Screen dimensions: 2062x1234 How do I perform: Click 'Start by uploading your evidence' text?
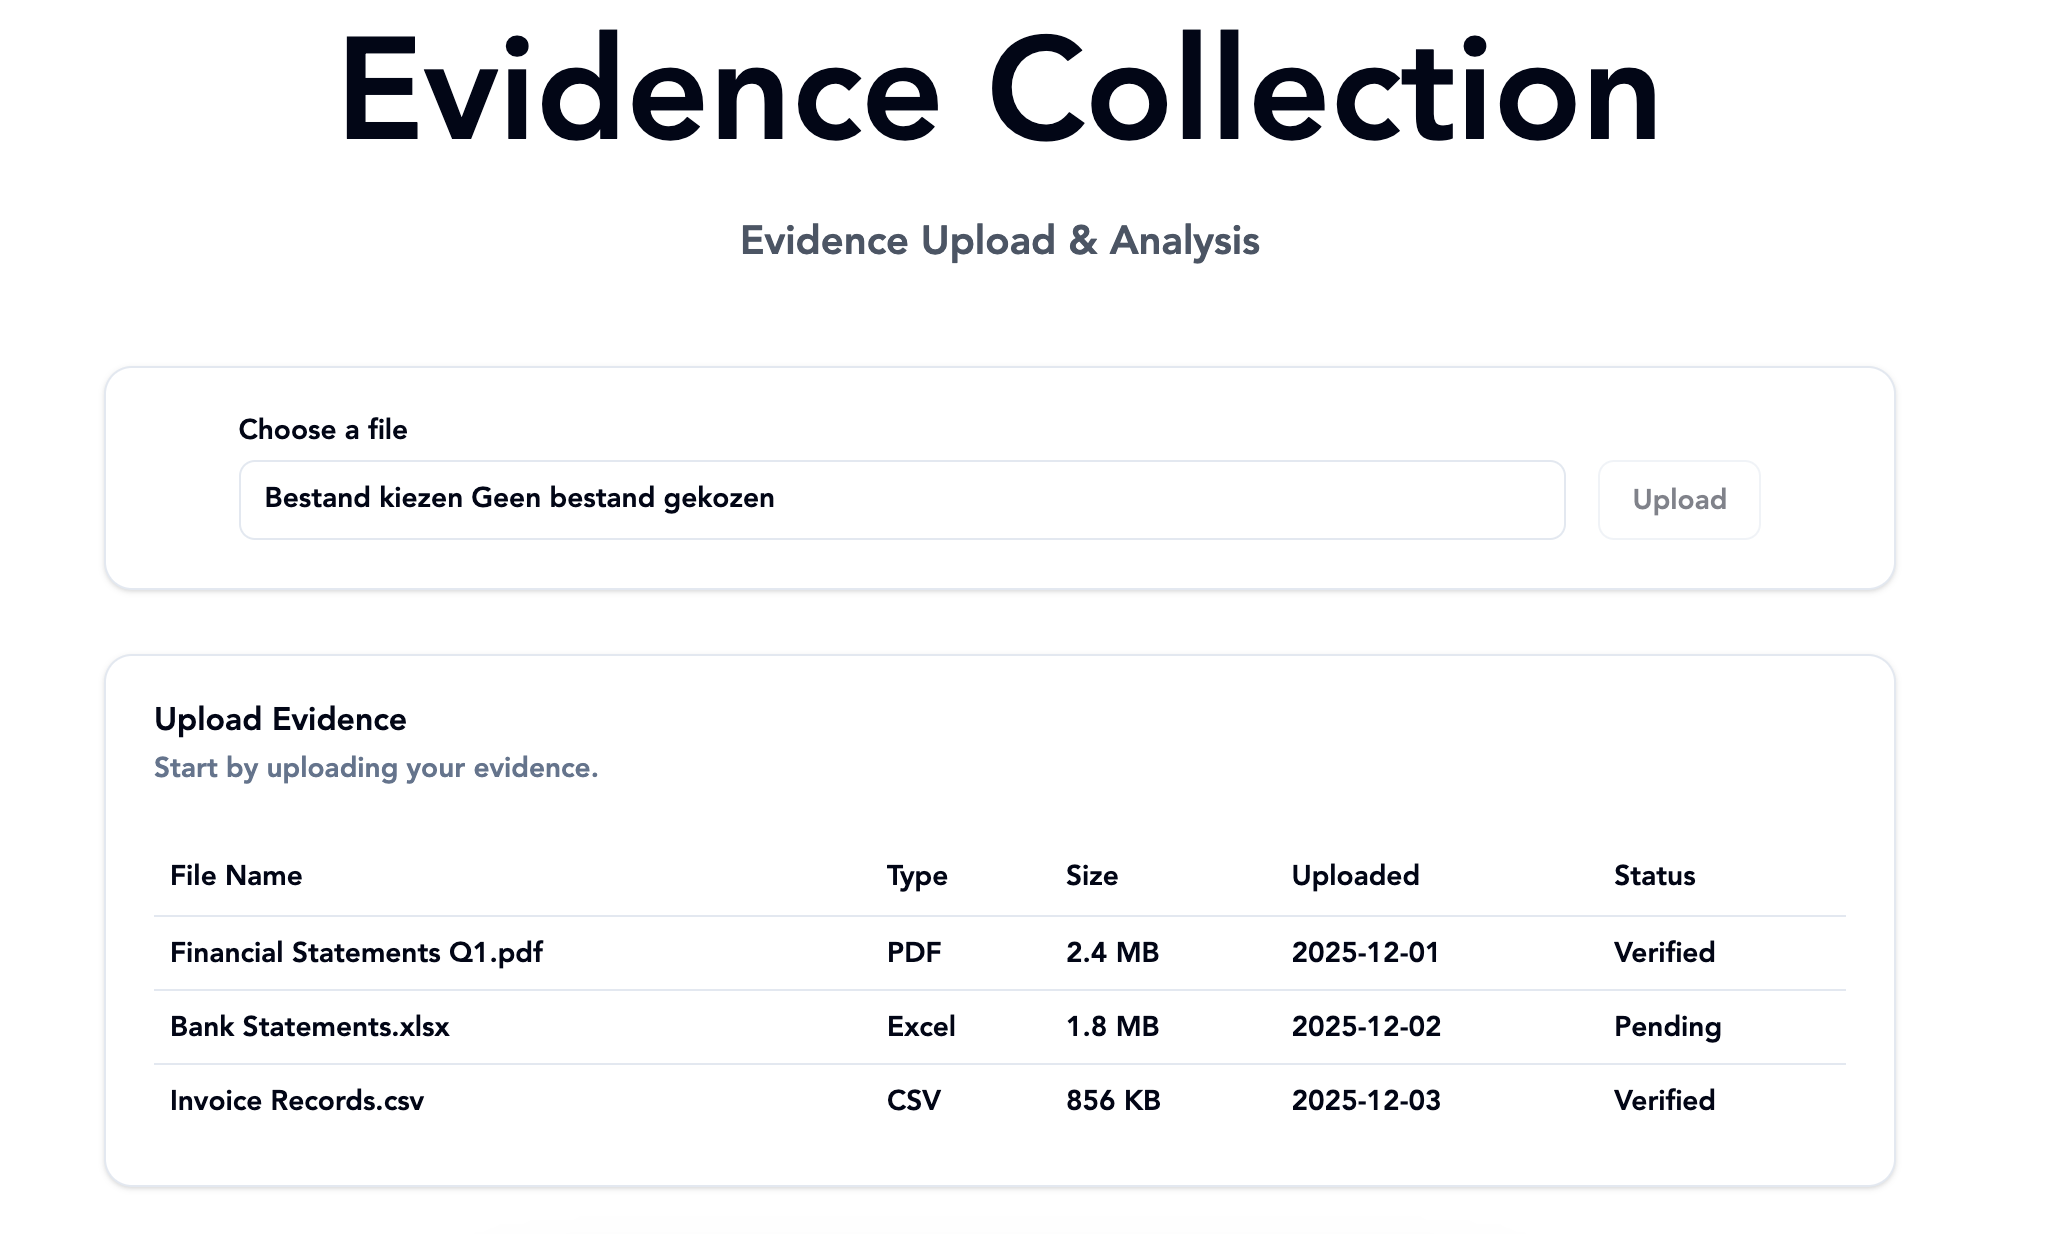point(375,768)
